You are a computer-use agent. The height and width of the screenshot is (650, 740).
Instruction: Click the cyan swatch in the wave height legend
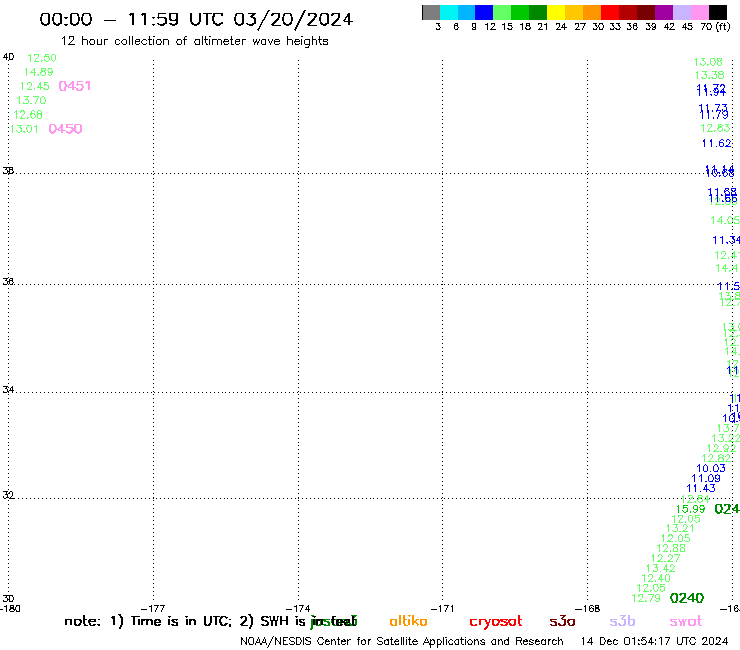pos(449,12)
